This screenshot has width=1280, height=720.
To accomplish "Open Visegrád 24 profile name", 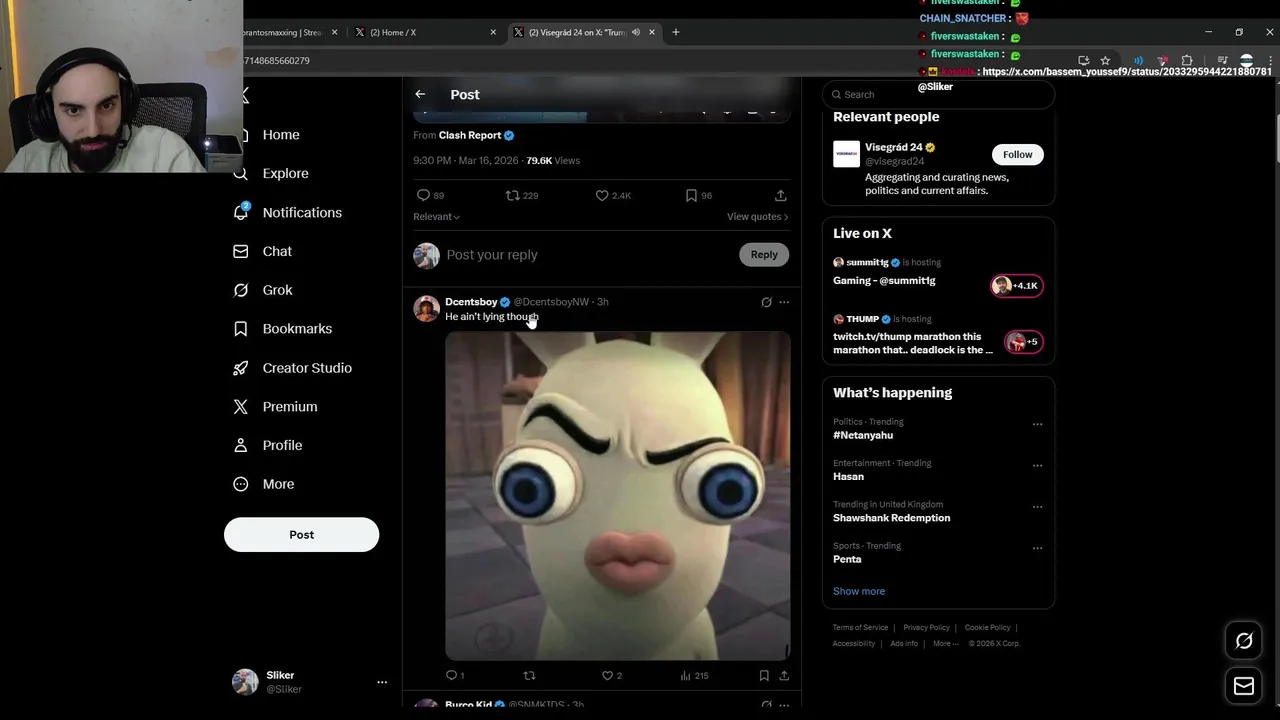I will coord(894,147).
